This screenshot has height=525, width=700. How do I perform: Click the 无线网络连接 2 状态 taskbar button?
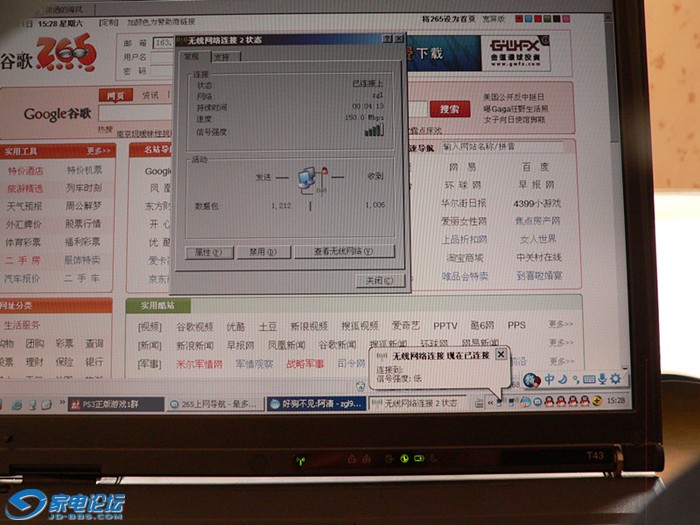(x=417, y=403)
